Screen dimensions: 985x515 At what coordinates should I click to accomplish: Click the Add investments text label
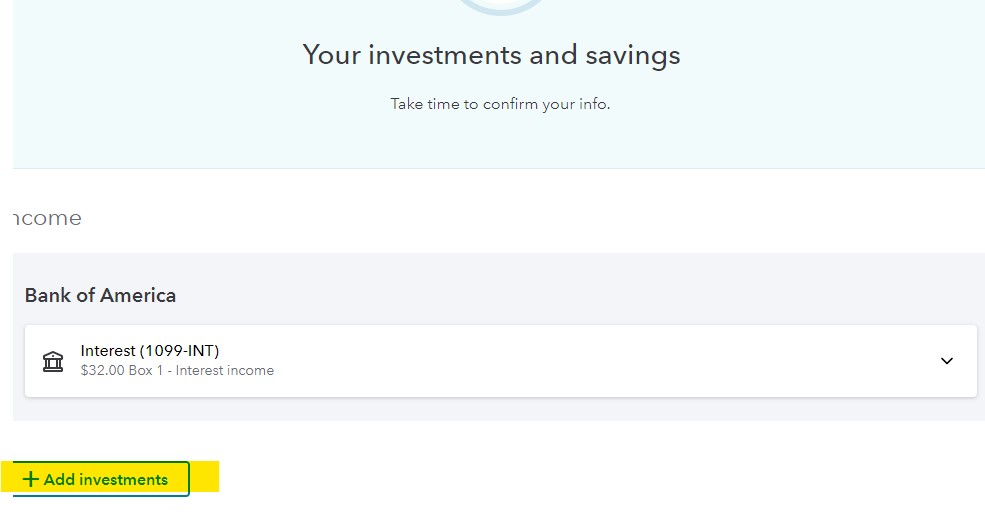(106, 480)
